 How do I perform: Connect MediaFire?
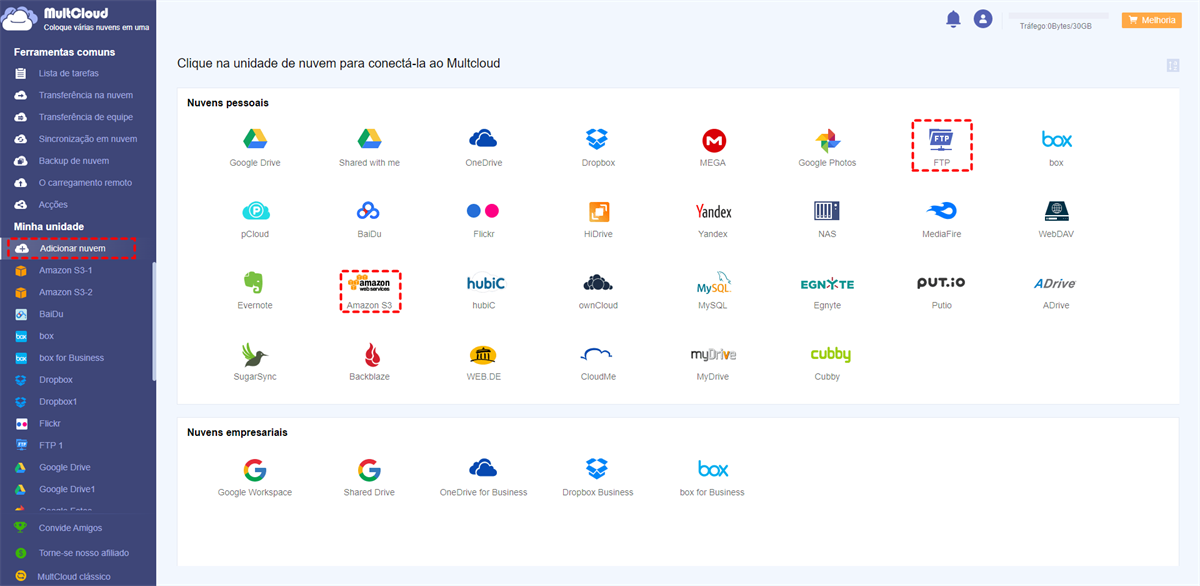point(941,211)
